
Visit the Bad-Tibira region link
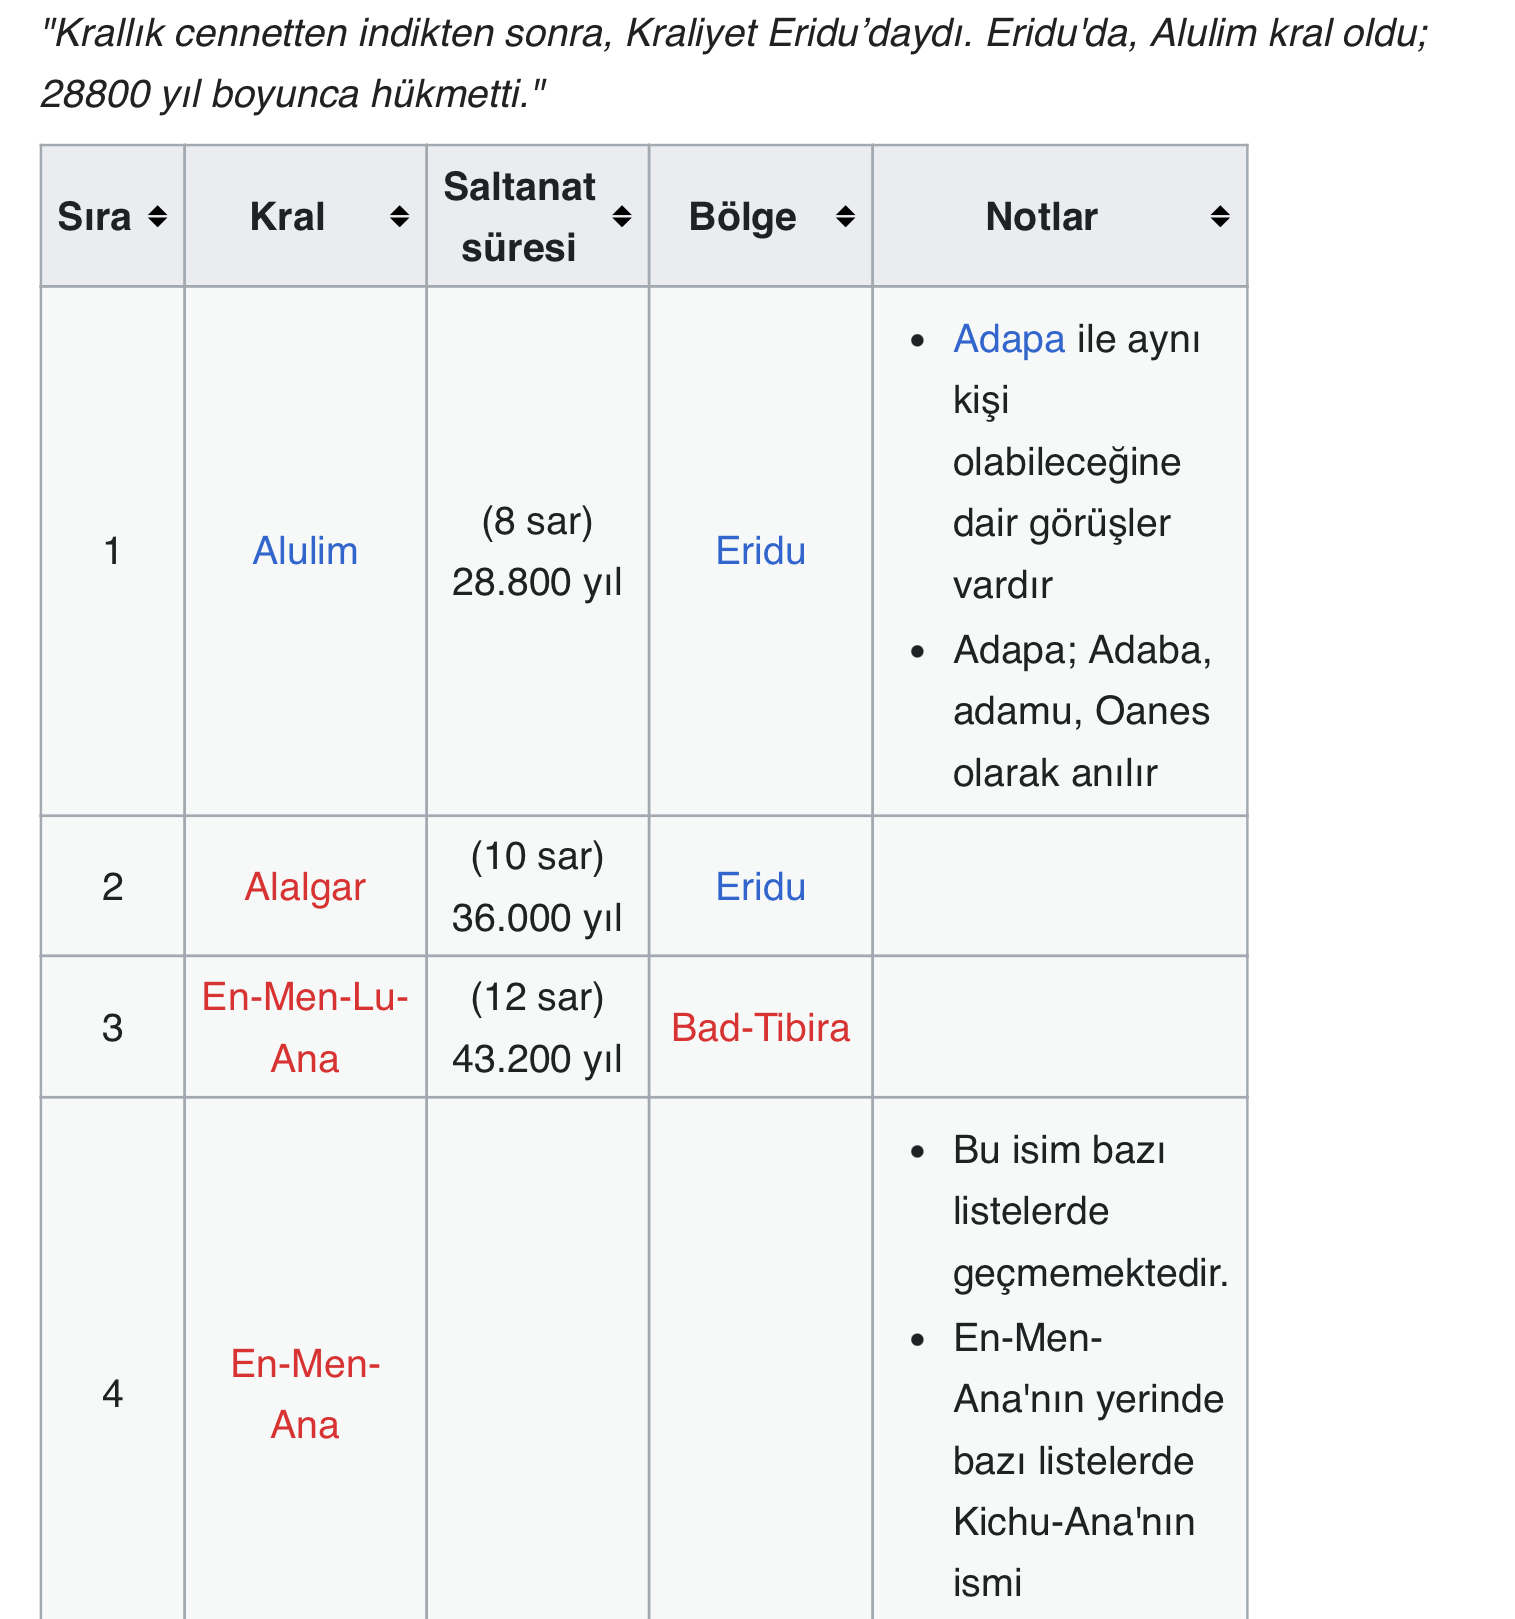760,1028
